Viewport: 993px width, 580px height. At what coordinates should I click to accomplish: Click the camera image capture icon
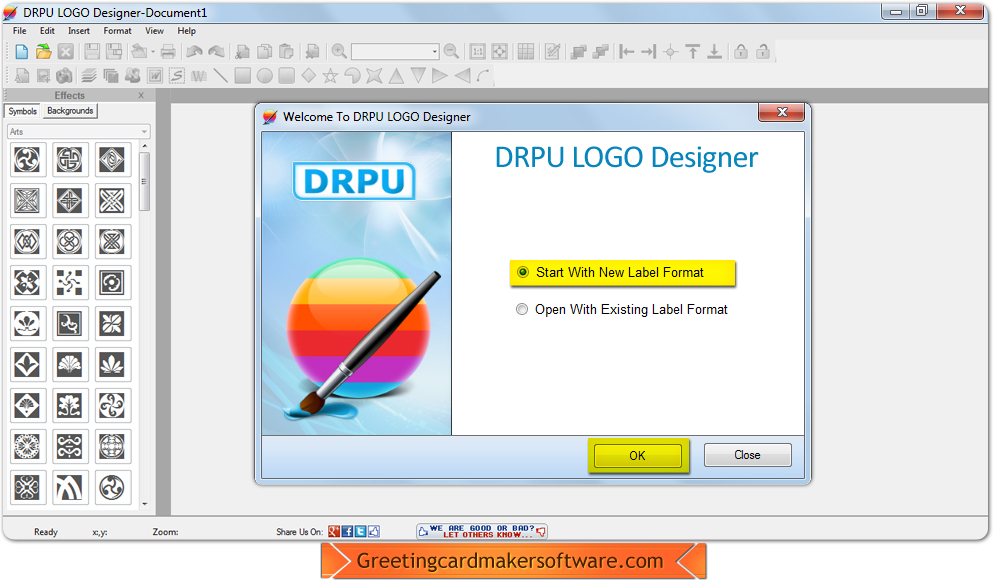[65, 76]
